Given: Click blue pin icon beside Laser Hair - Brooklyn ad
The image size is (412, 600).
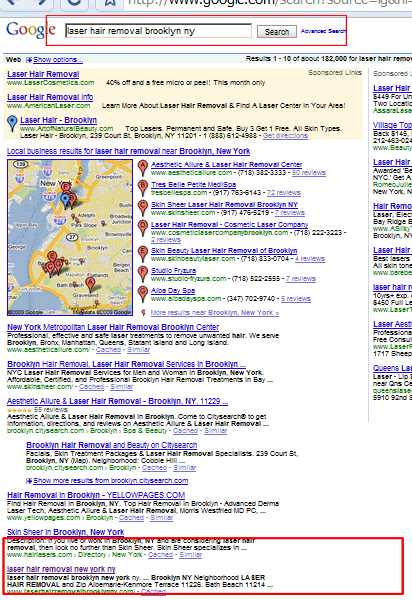Looking at the screenshot, I should click(x=13, y=124).
